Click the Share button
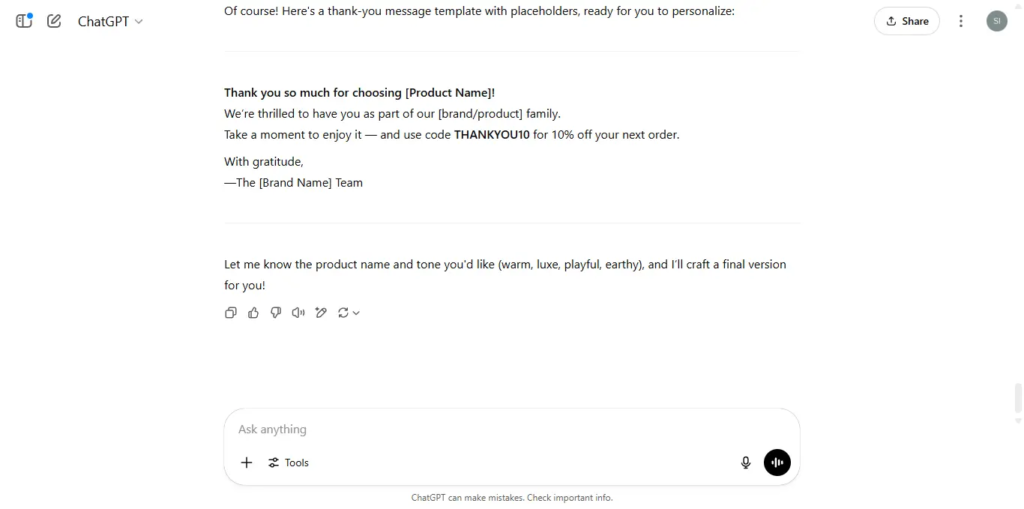This screenshot has width=1024, height=509. pyautogui.click(x=906, y=21)
